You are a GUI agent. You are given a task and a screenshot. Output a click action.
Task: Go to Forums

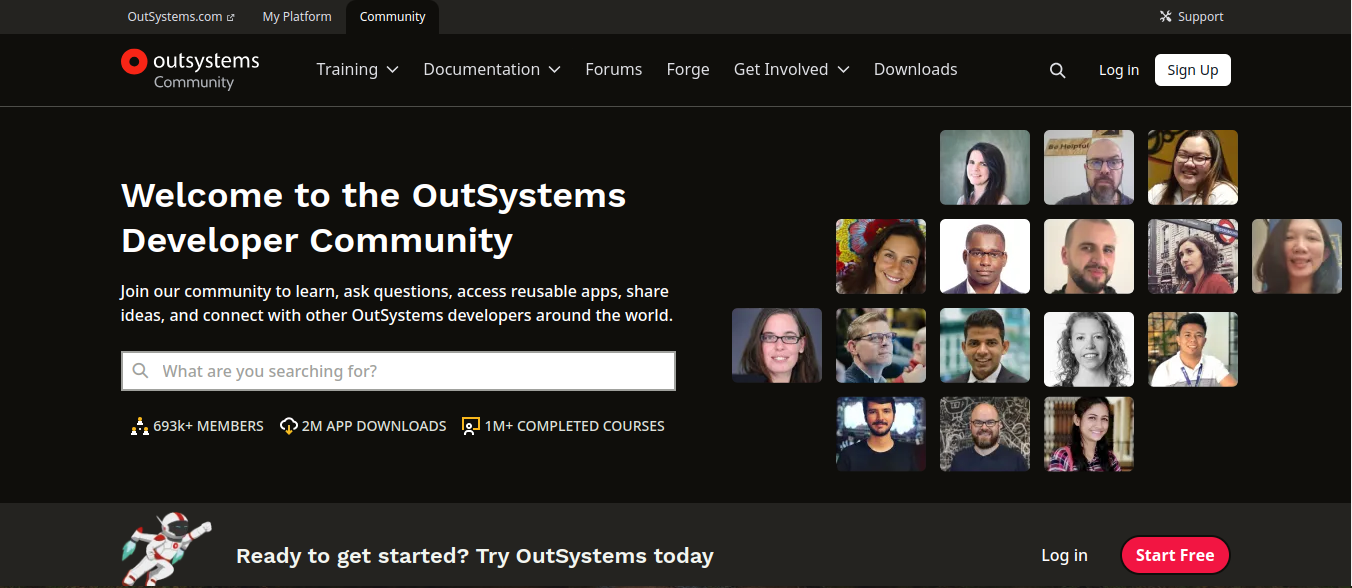(614, 70)
